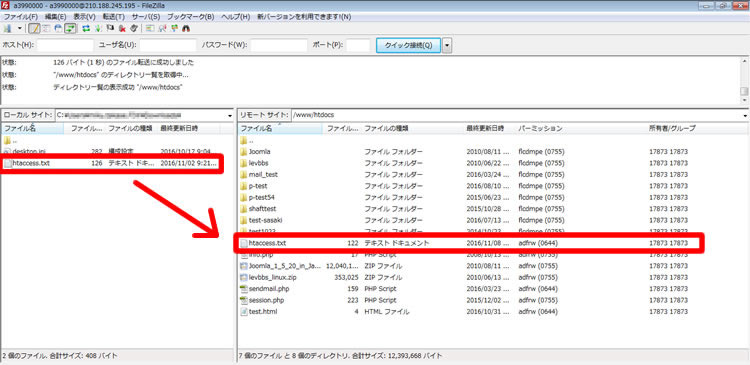Click the refresh file lists icon
750x365 pixels.
point(86,29)
